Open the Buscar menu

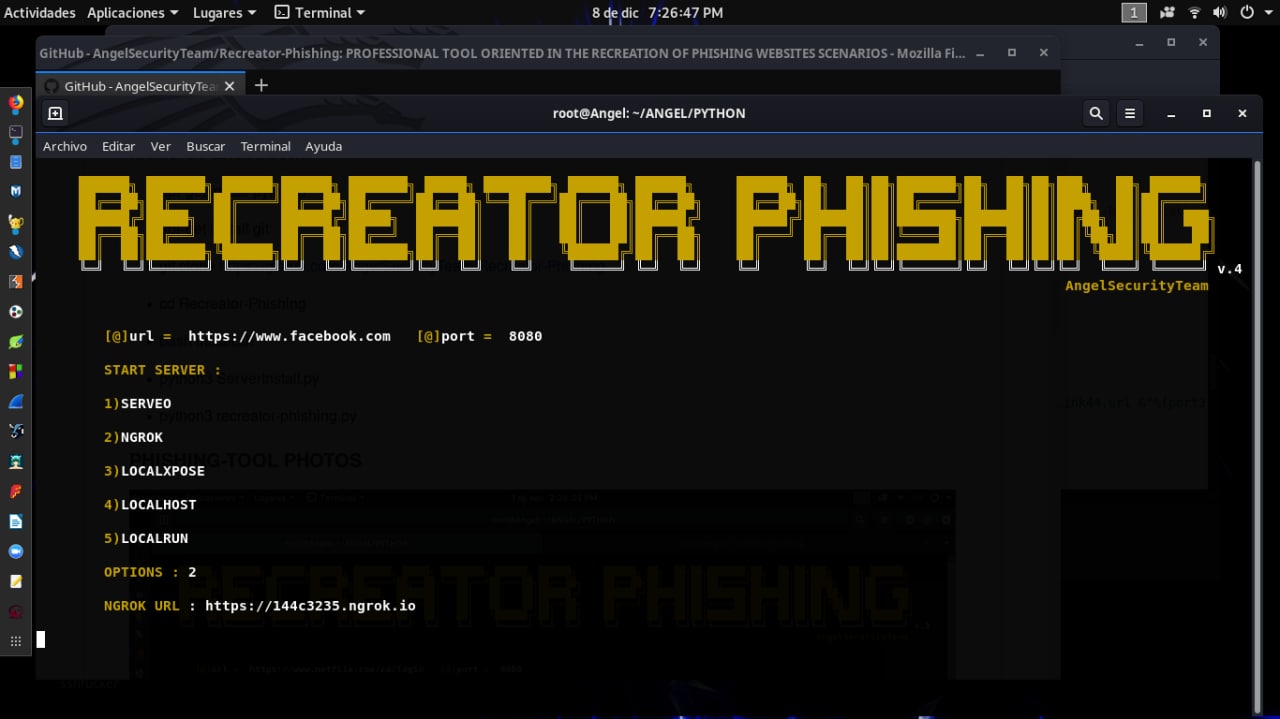tap(205, 146)
